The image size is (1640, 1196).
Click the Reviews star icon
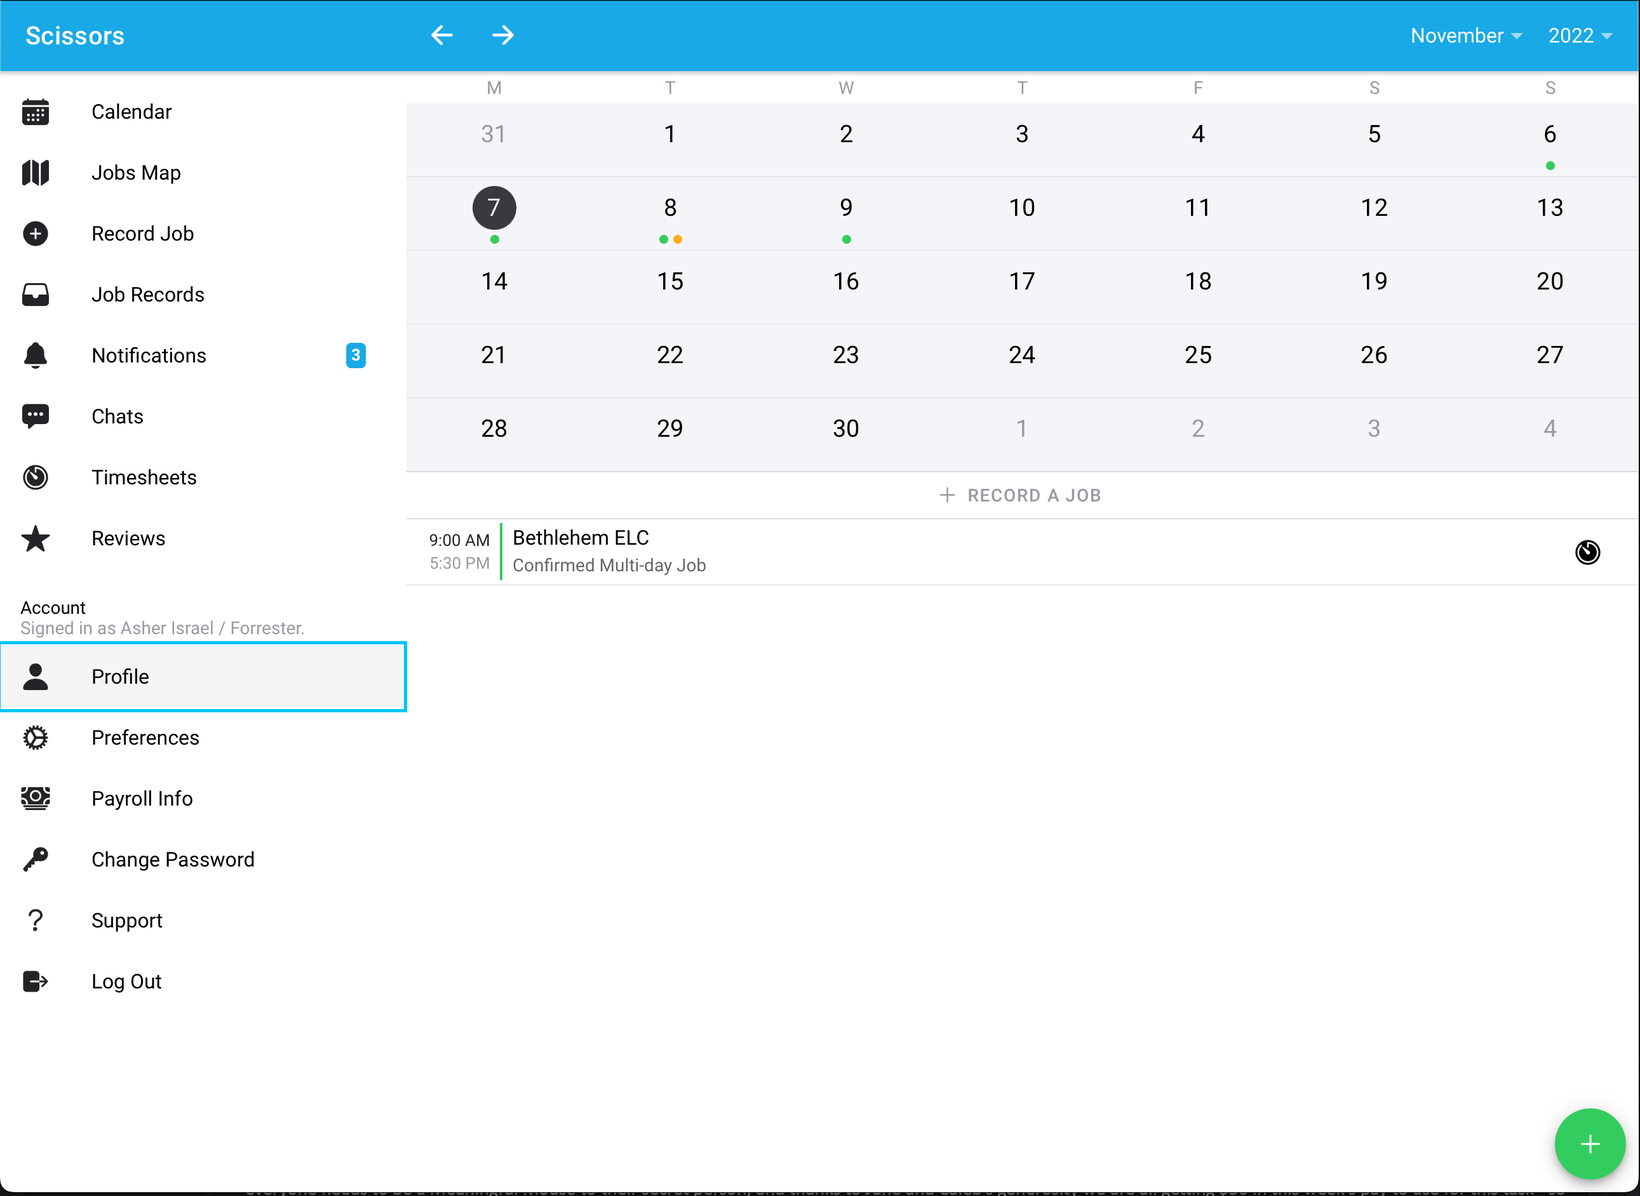coord(36,538)
